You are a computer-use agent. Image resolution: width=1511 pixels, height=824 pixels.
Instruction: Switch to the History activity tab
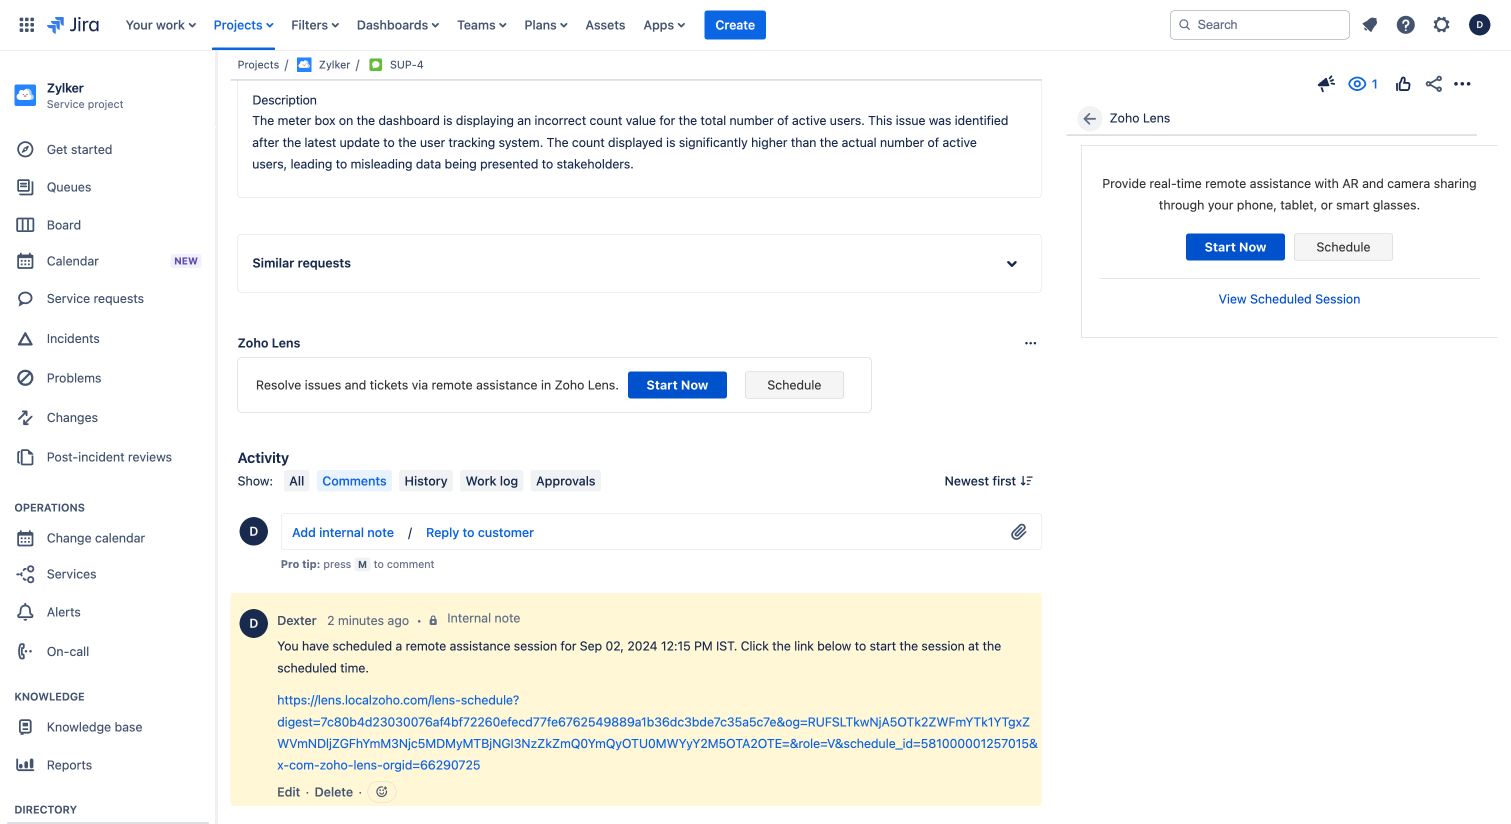426,481
